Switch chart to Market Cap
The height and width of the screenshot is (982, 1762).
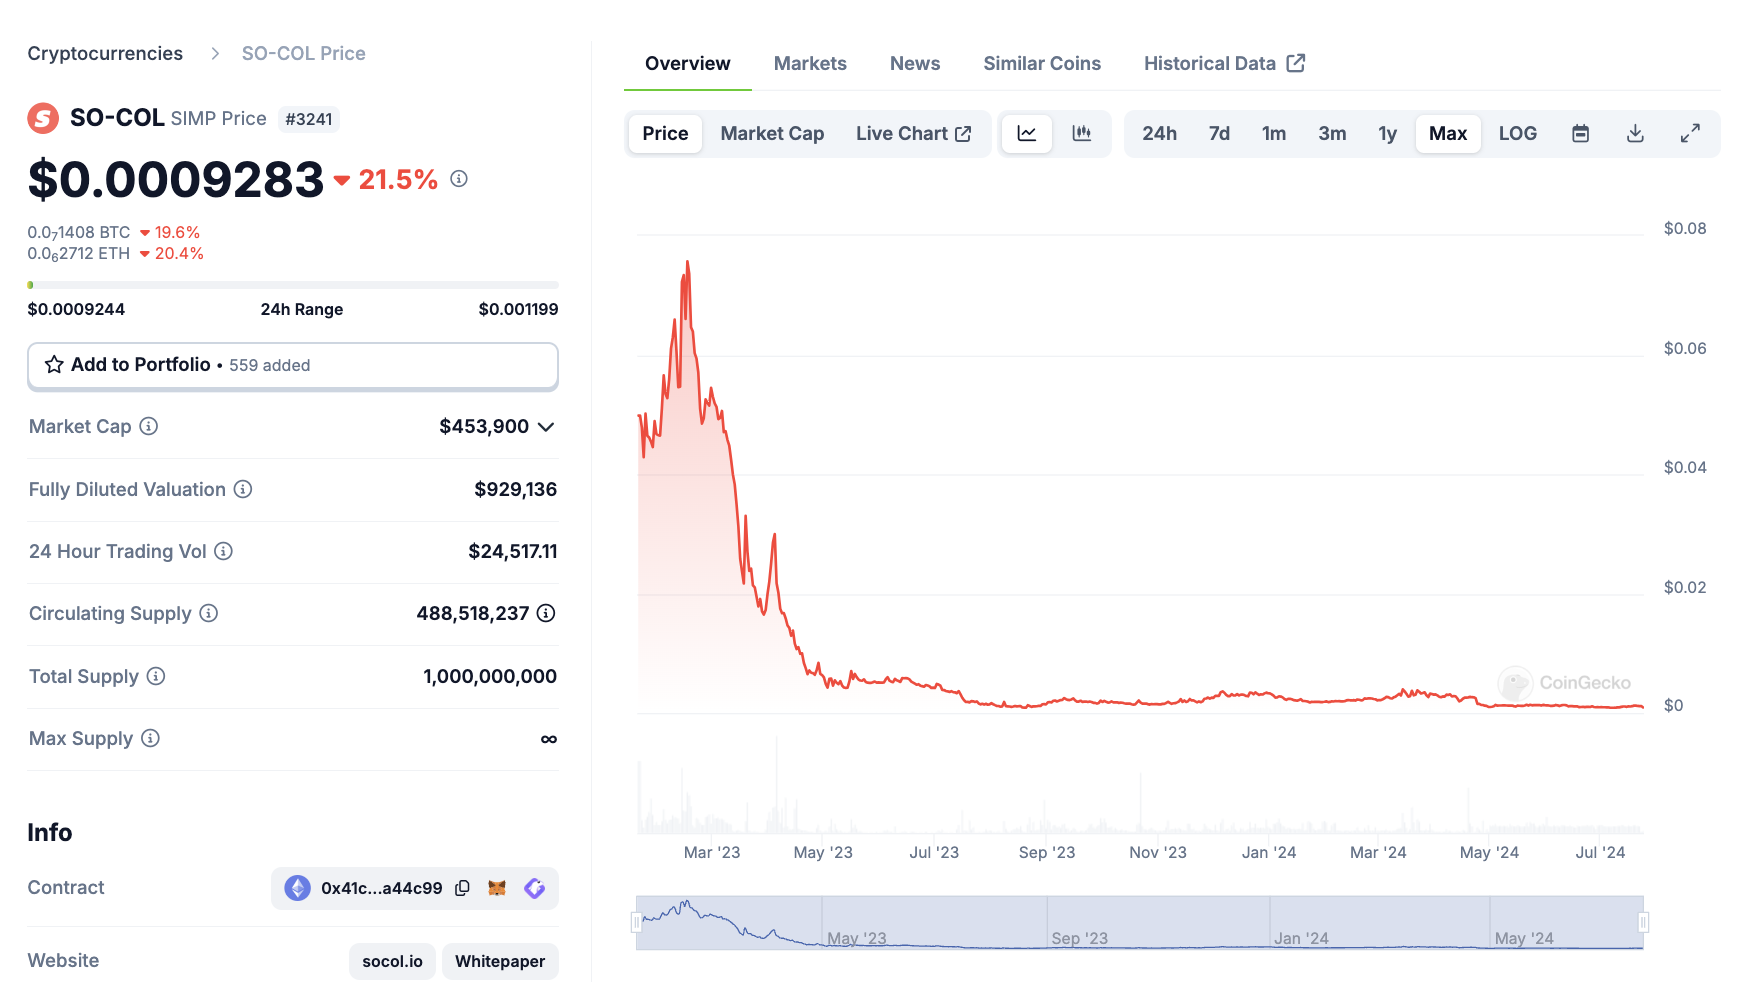click(772, 133)
